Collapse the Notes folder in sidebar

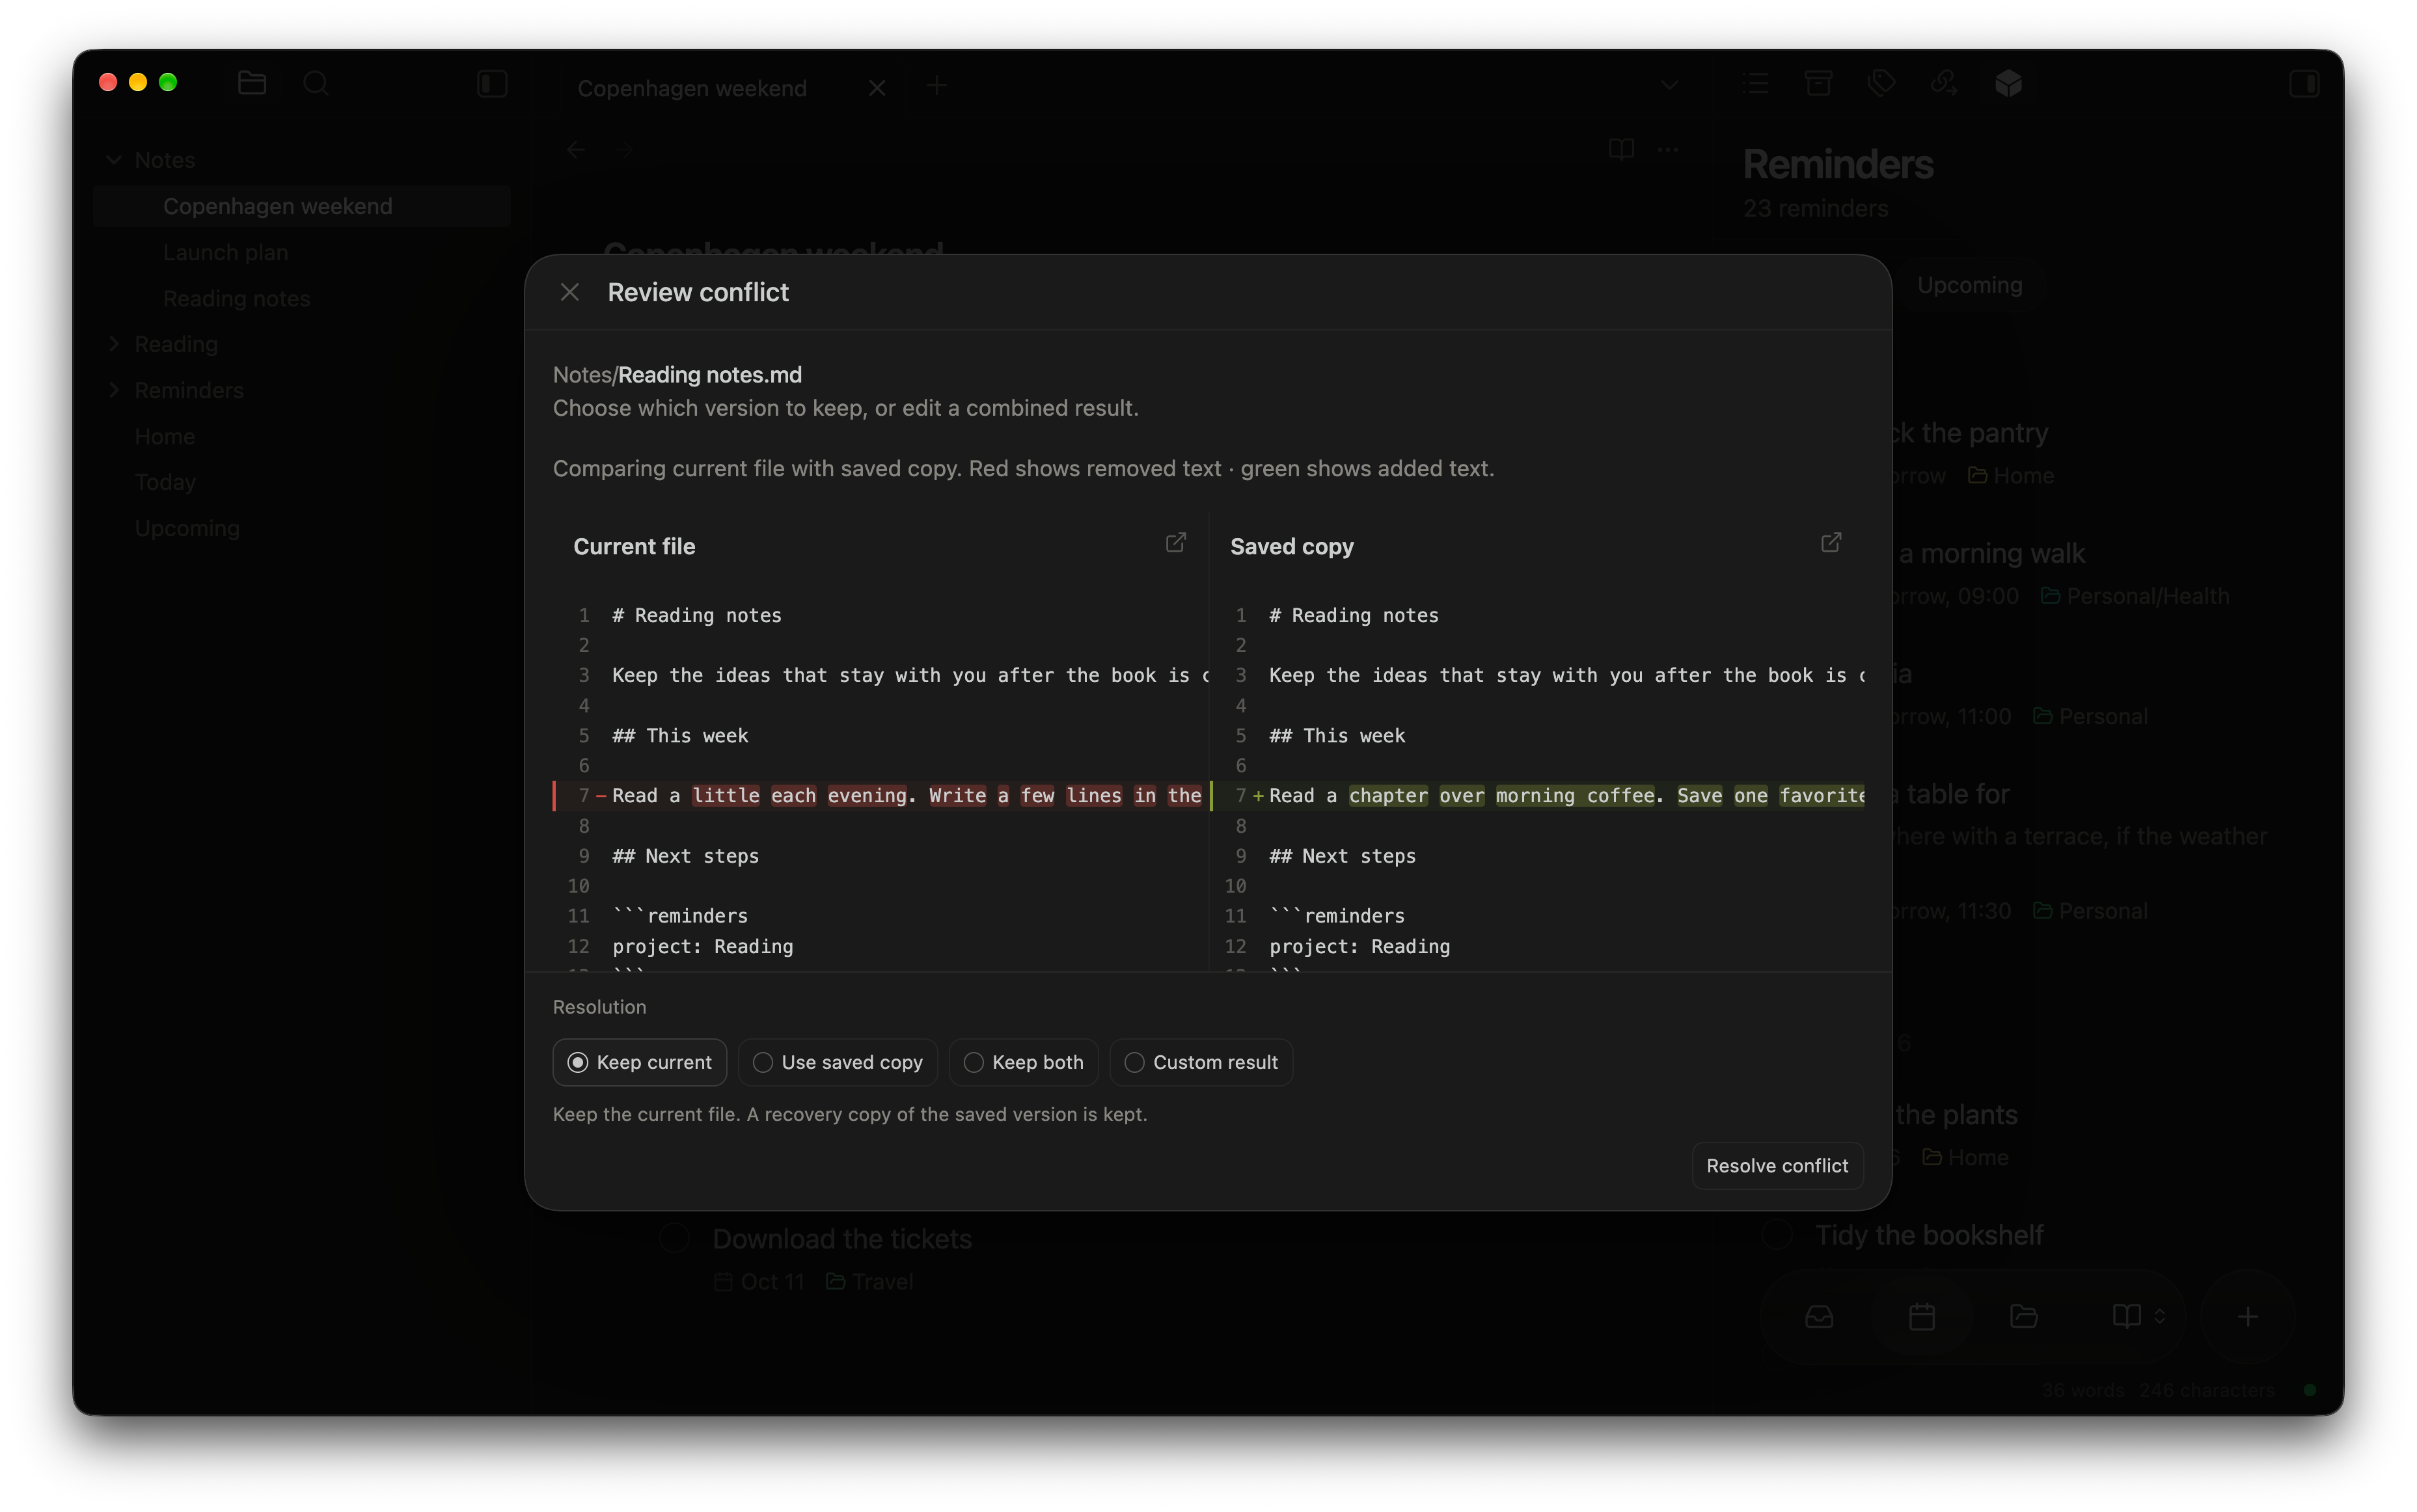[114, 160]
